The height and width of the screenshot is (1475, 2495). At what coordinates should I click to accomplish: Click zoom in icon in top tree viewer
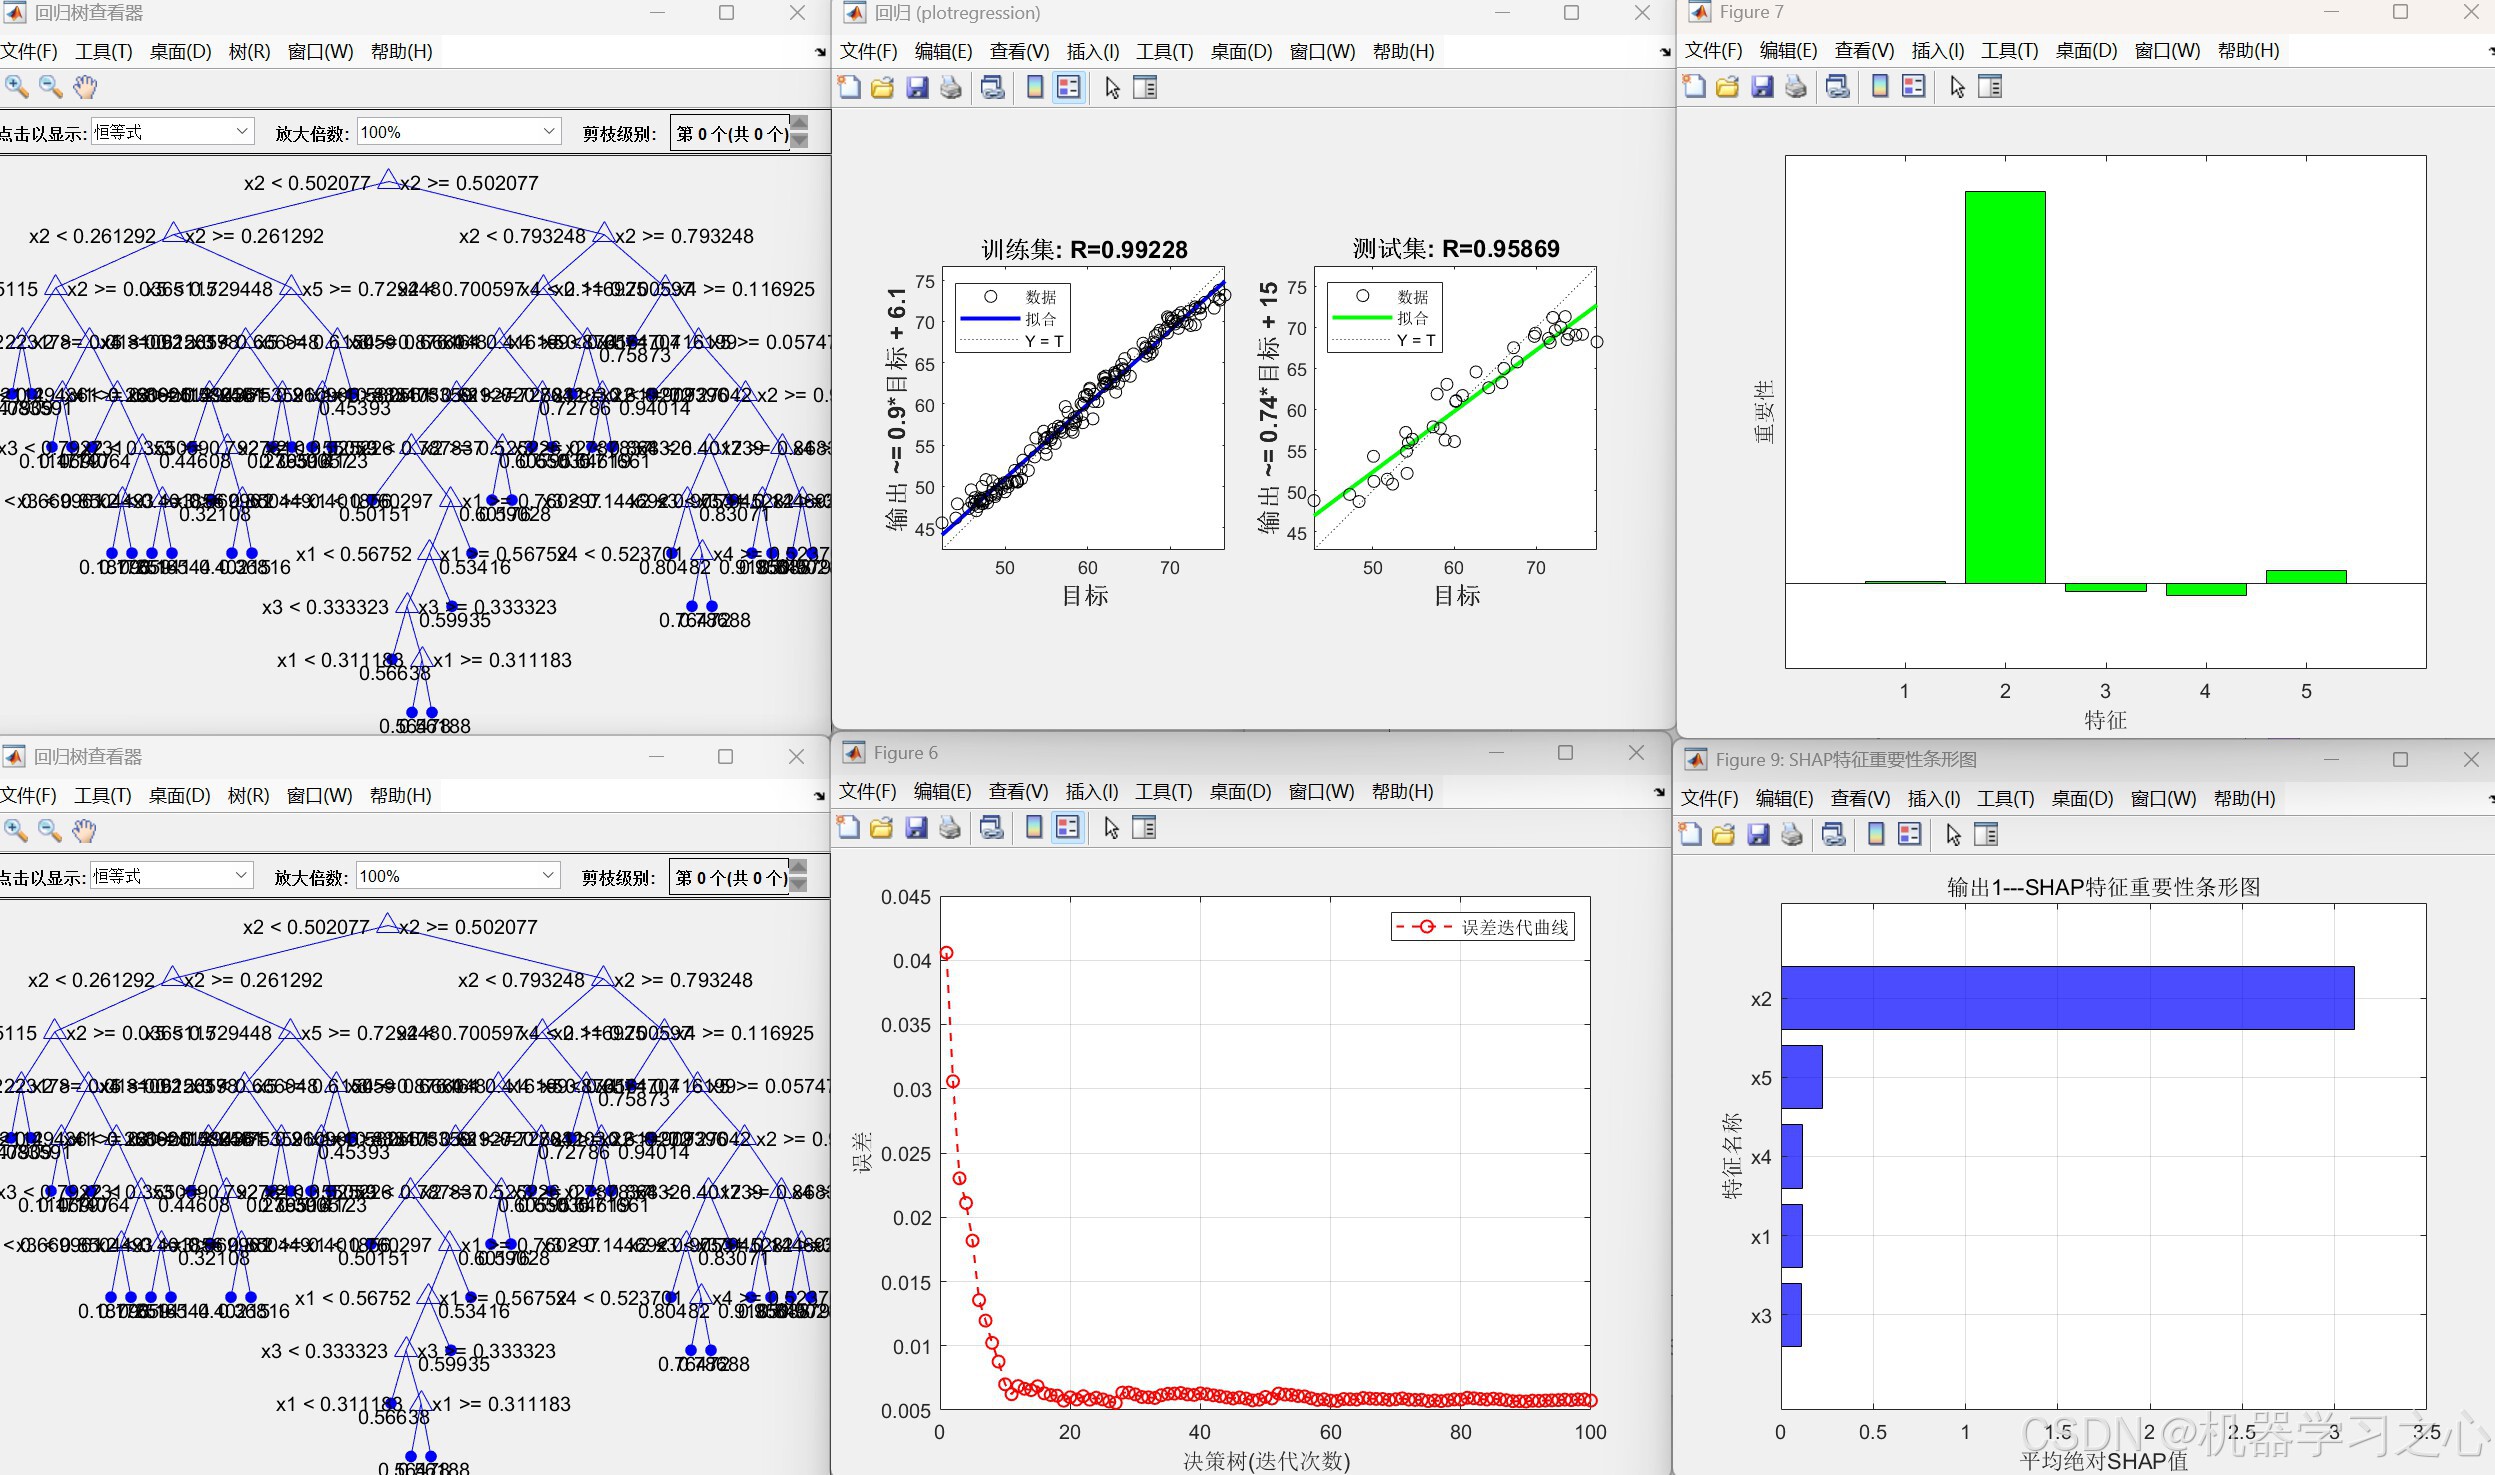point(16,87)
